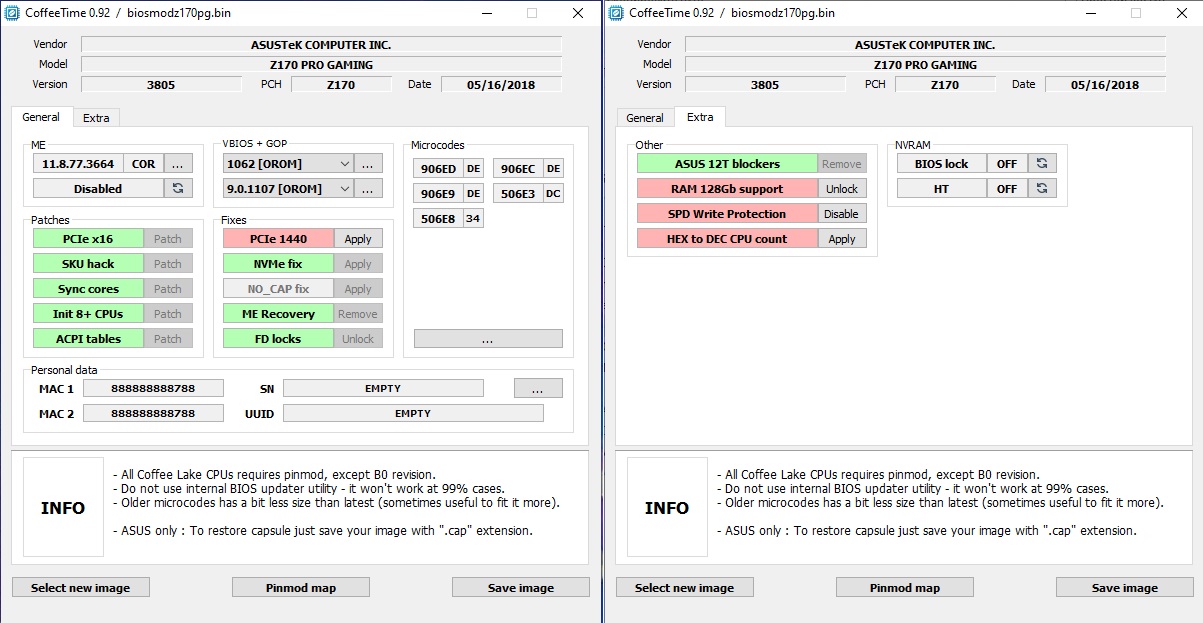Image resolution: width=1203 pixels, height=623 pixels.
Task: Open Pinmod map in right window
Action: point(905,588)
